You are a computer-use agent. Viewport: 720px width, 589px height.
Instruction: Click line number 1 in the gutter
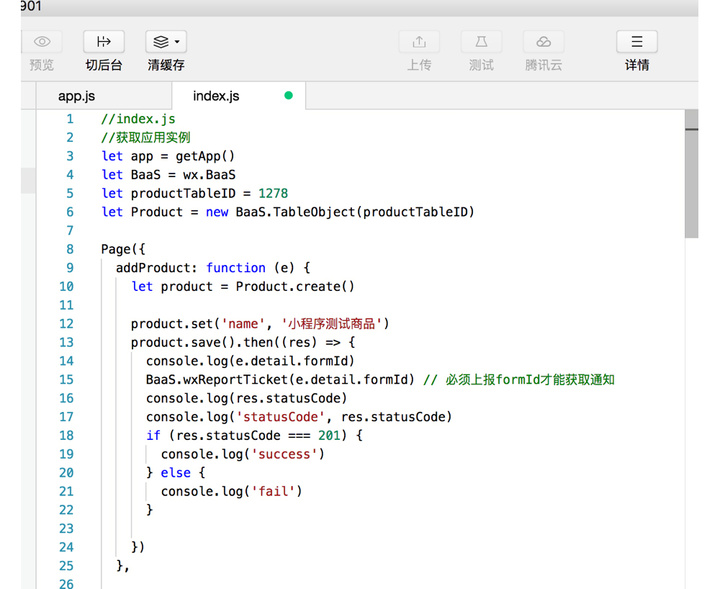coord(70,119)
